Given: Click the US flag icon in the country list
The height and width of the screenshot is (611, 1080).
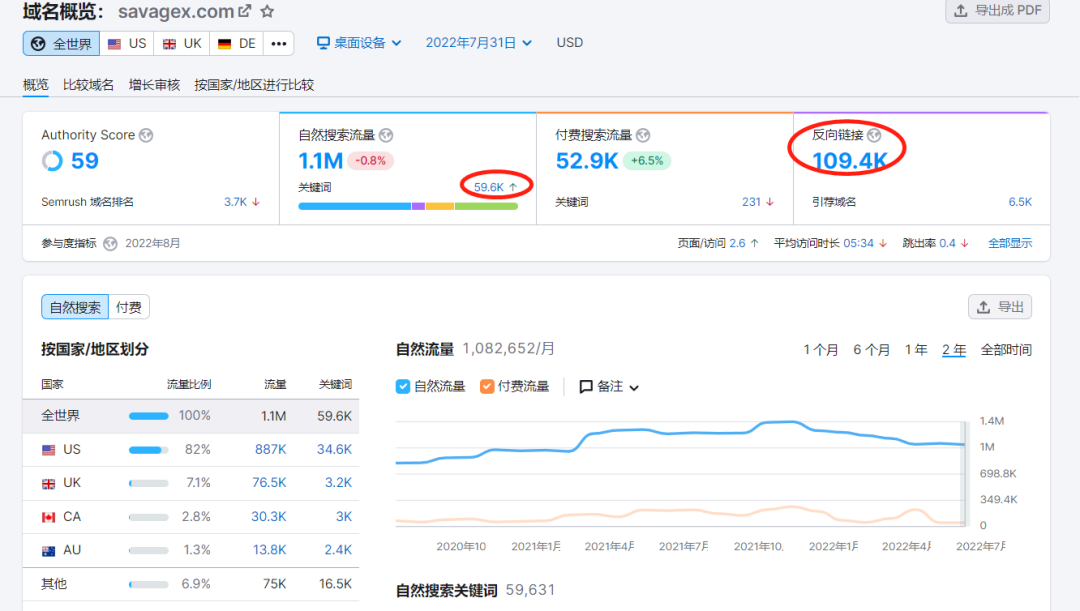Looking at the screenshot, I should [47, 449].
